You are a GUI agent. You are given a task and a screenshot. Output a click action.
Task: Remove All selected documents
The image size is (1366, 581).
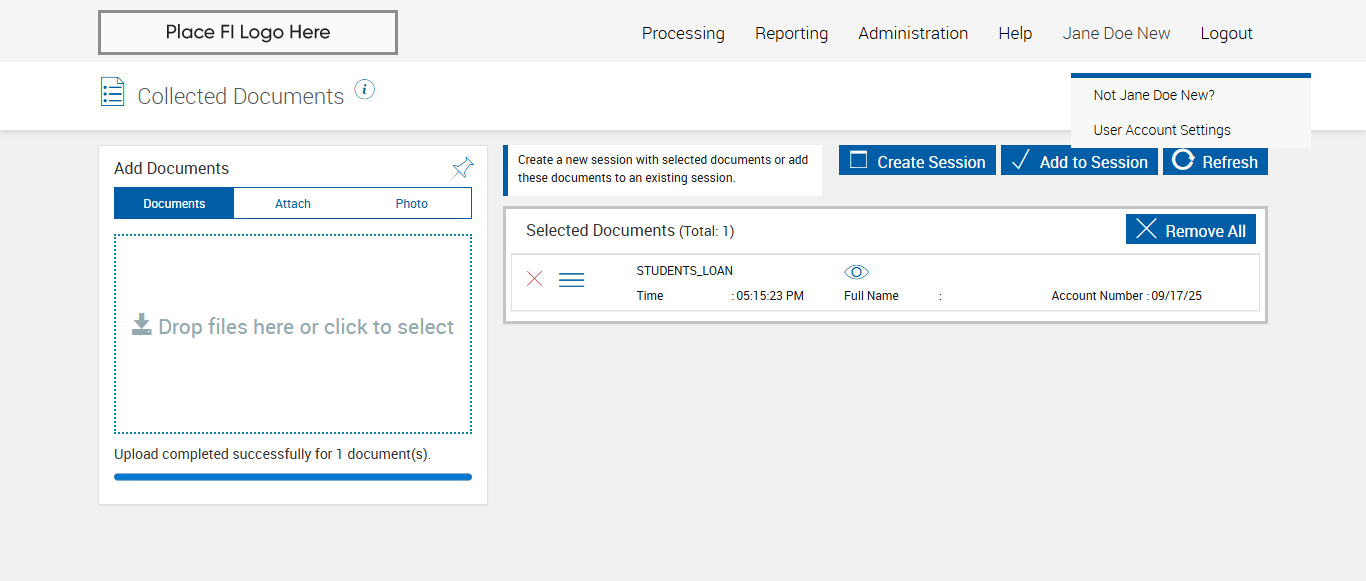tap(1191, 229)
